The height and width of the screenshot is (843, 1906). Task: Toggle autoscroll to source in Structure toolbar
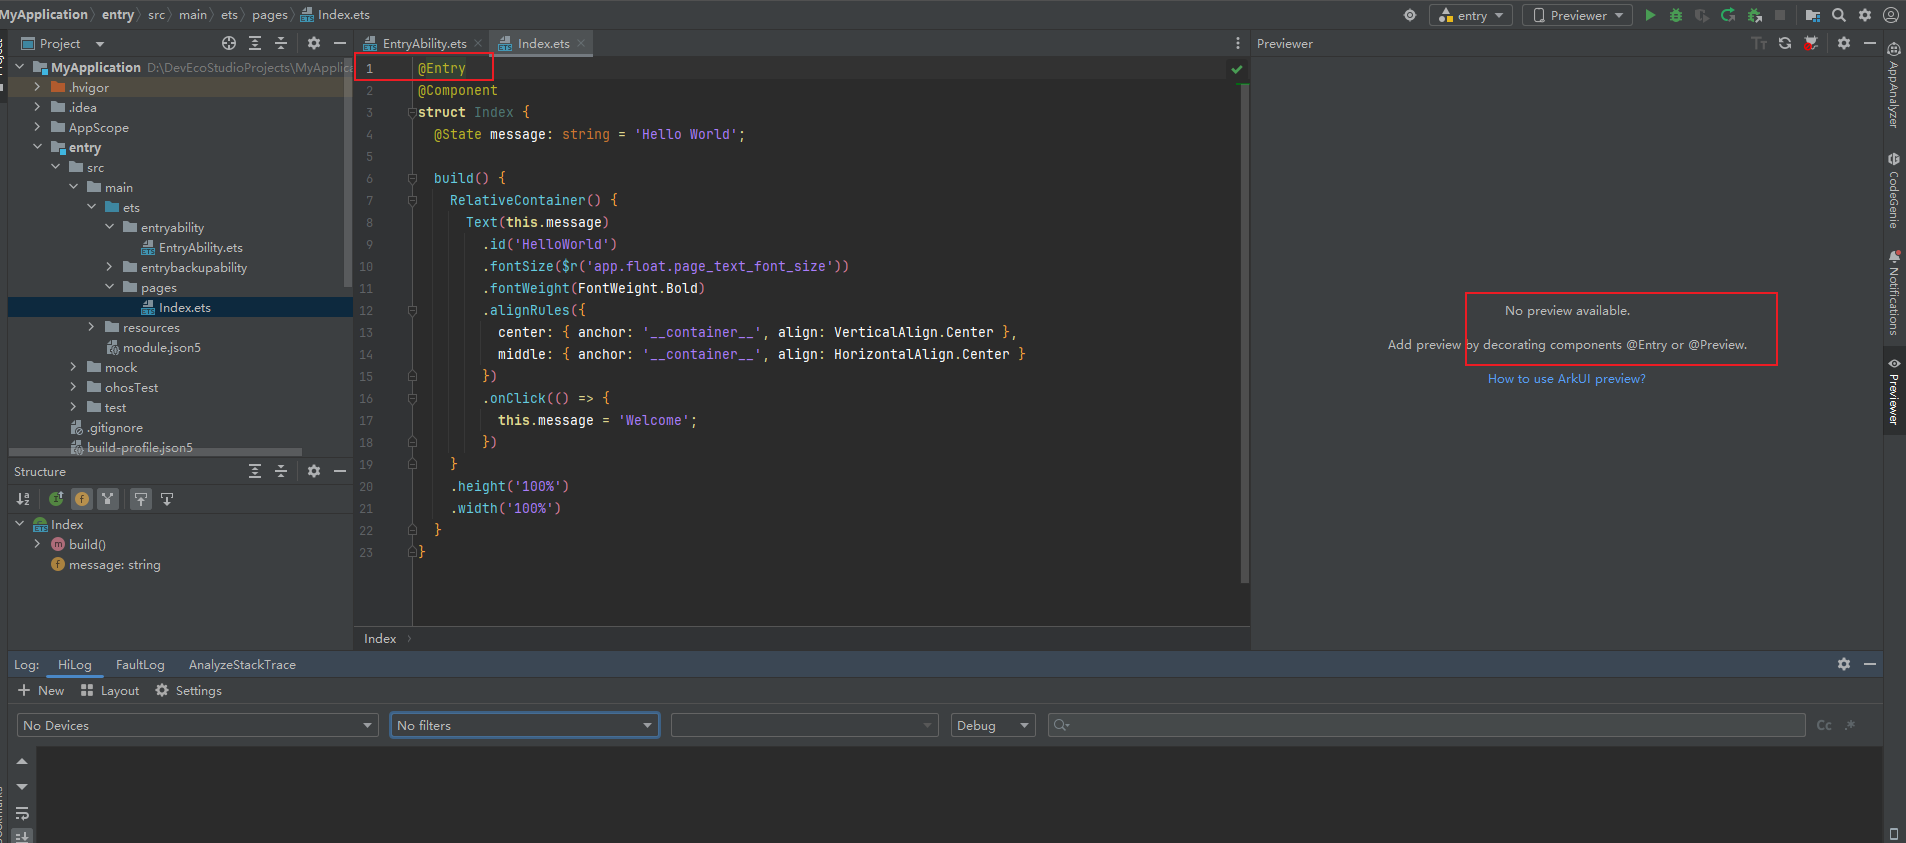click(x=141, y=499)
